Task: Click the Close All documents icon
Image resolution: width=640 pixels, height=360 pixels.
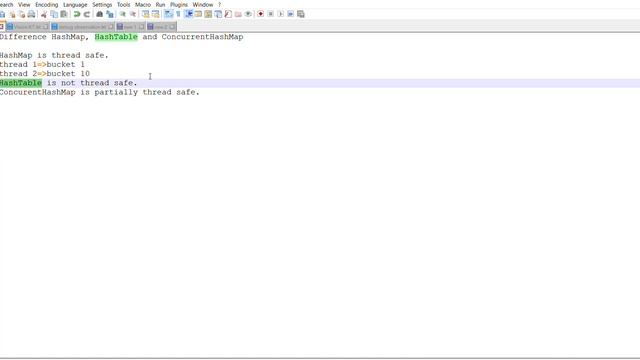Action: (21, 14)
